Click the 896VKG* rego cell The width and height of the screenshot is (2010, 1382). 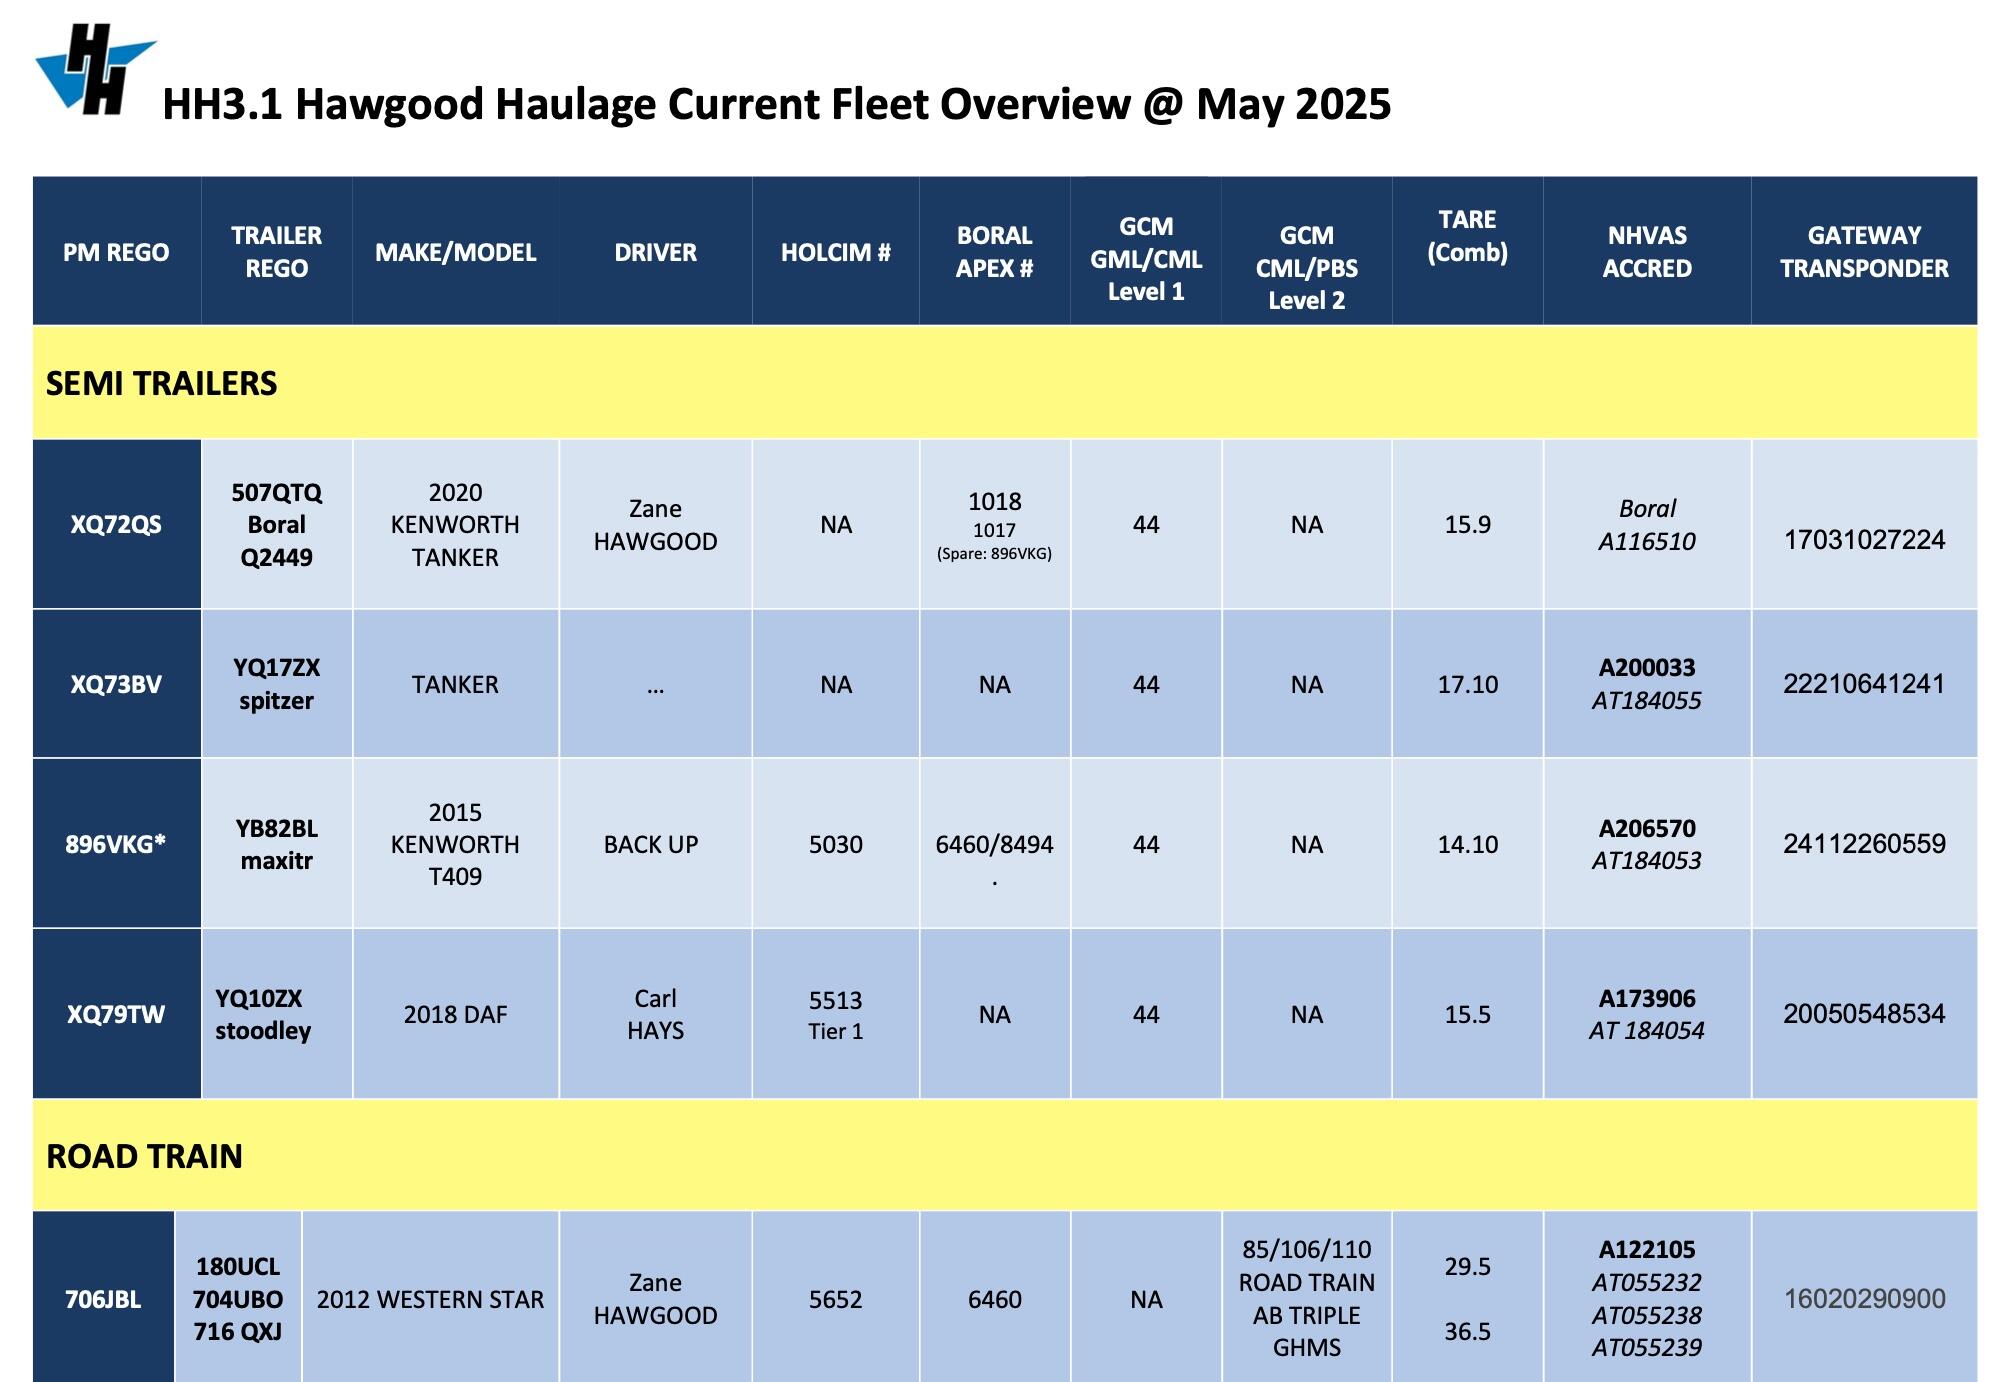pyautogui.click(x=116, y=844)
